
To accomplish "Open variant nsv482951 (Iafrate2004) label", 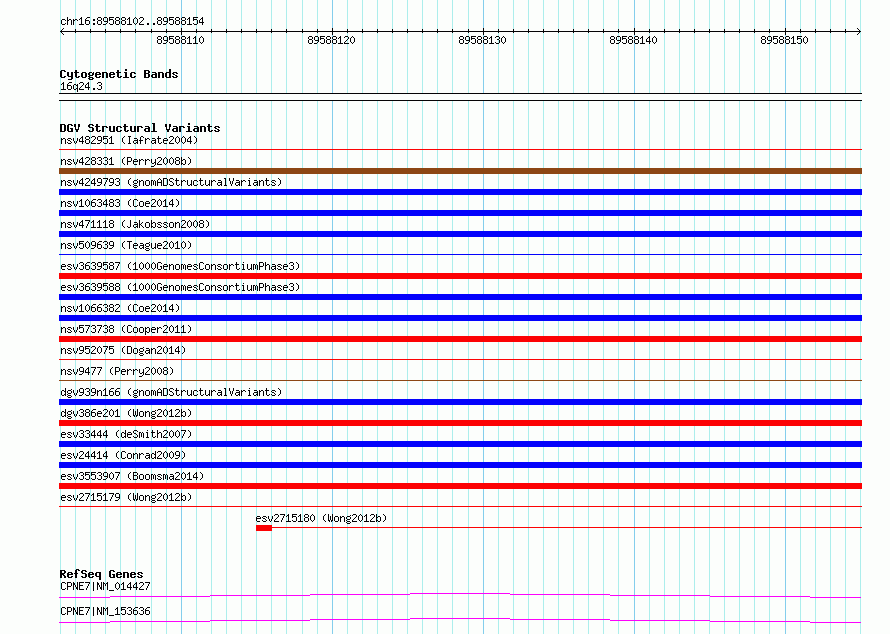I will pos(129,140).
